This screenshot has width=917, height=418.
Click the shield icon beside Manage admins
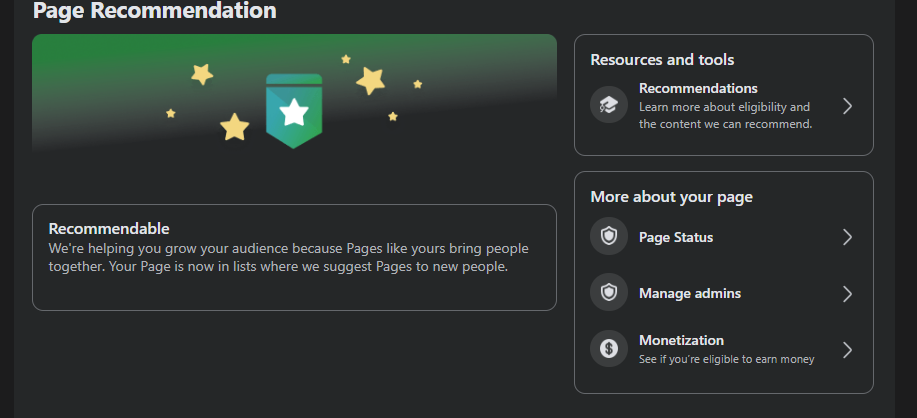[609, 292]
